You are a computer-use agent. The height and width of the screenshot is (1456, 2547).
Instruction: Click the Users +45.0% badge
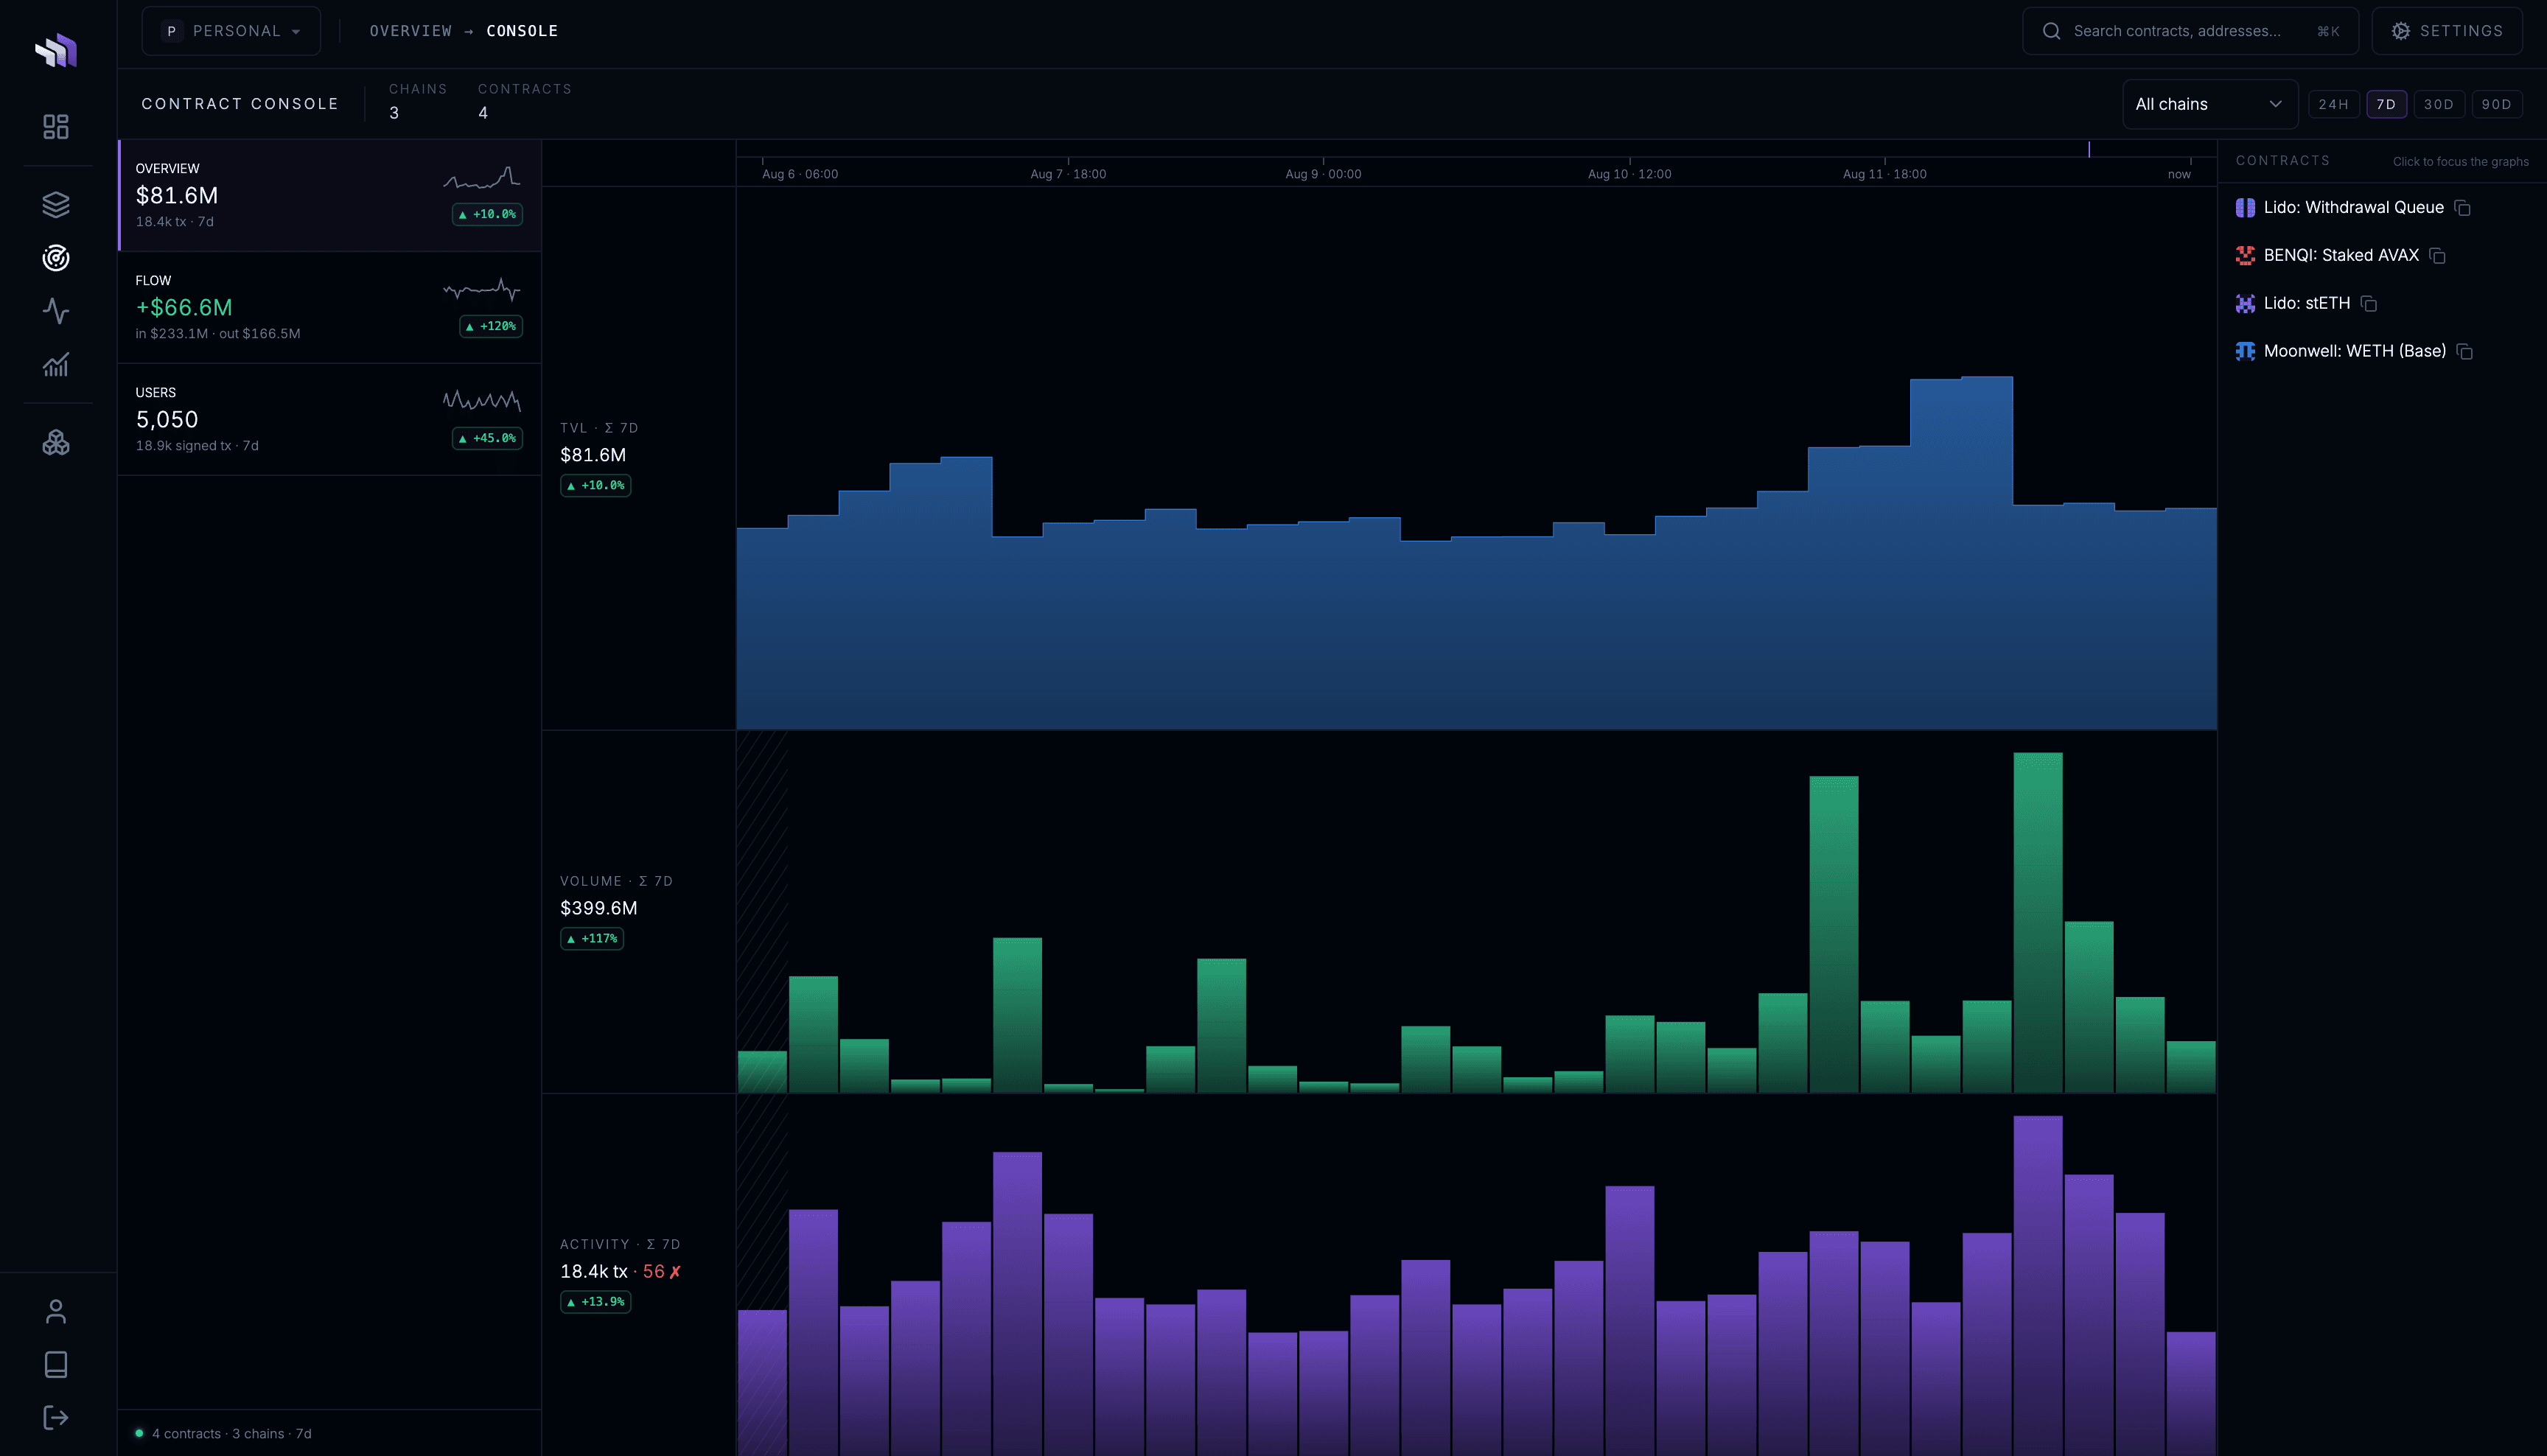click(x=487, y=438)
